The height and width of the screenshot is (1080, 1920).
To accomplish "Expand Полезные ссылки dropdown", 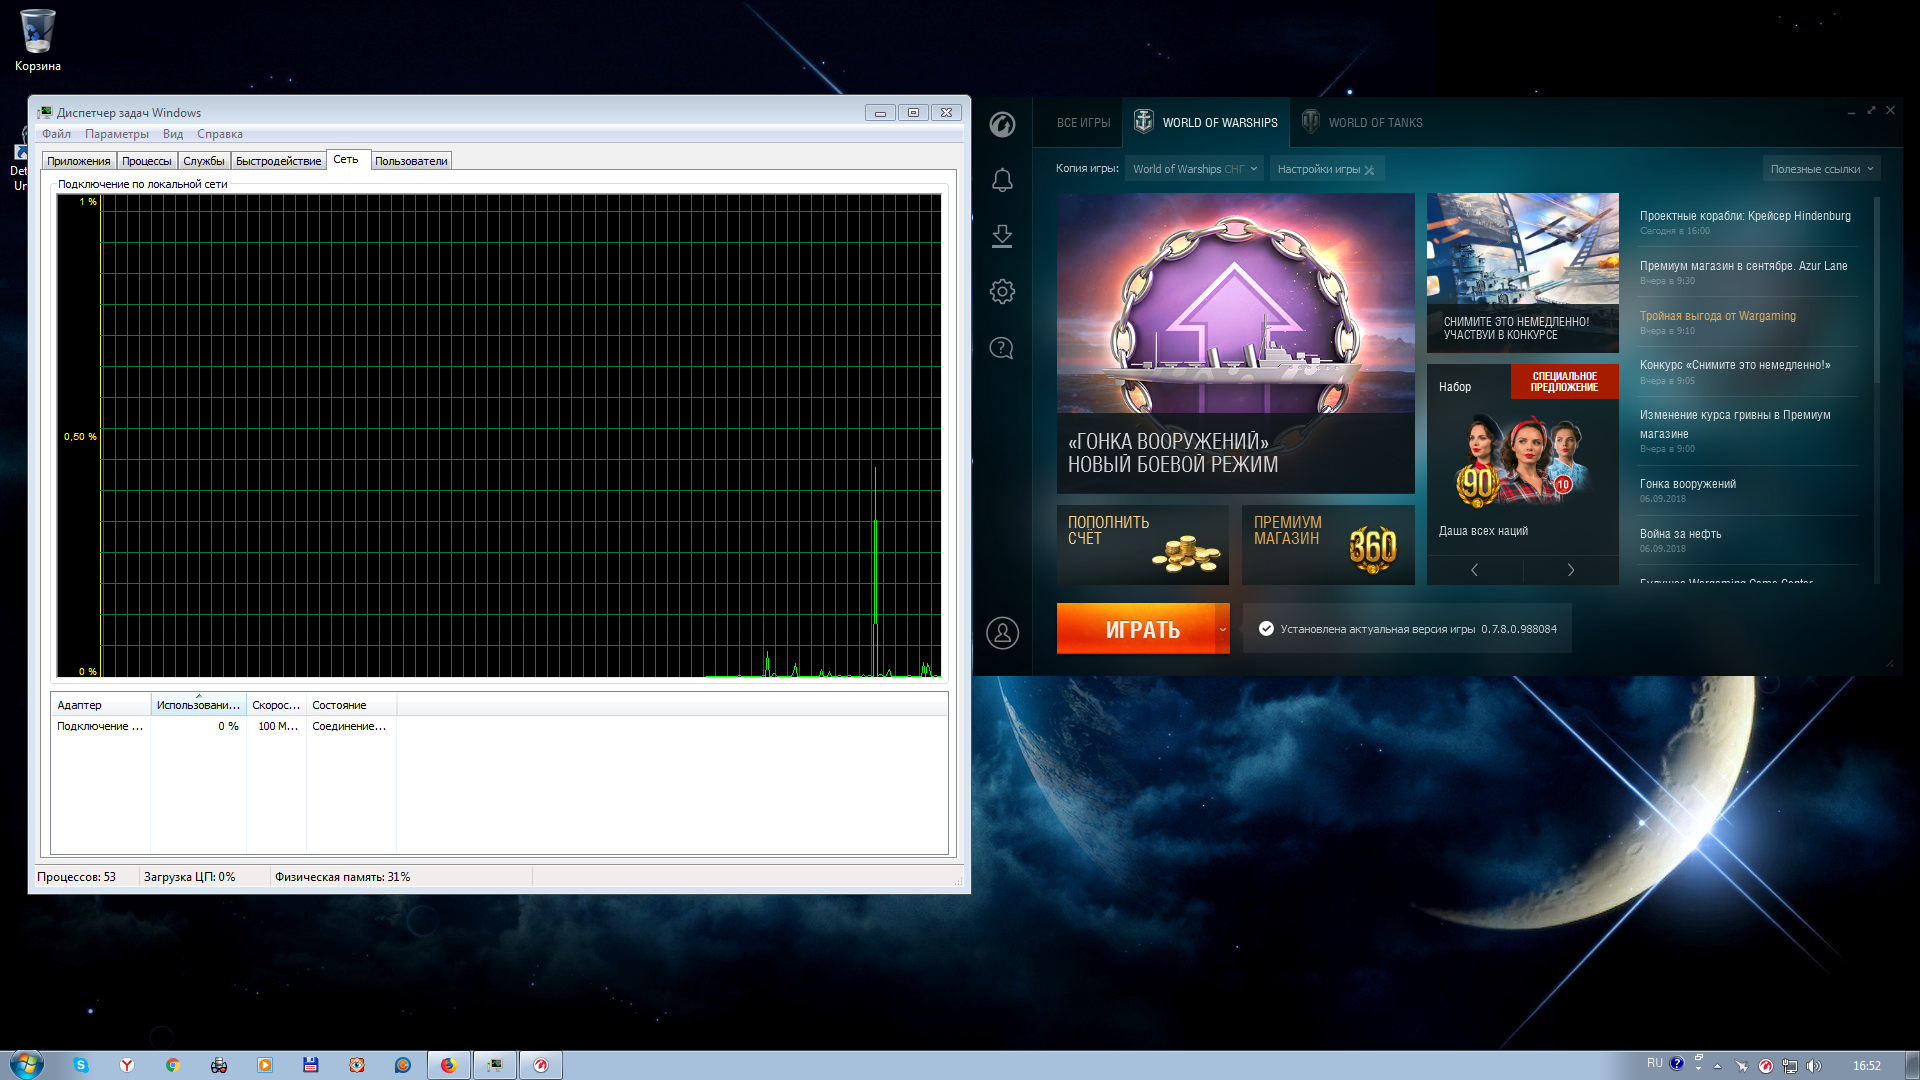I will click(x=1822, y=169).
